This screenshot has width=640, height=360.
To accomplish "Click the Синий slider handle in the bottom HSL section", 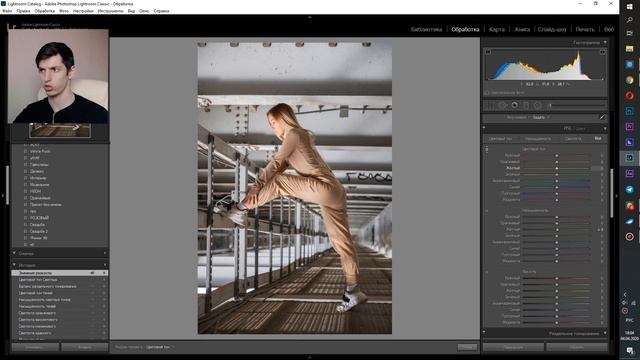I will click(556, 310).
